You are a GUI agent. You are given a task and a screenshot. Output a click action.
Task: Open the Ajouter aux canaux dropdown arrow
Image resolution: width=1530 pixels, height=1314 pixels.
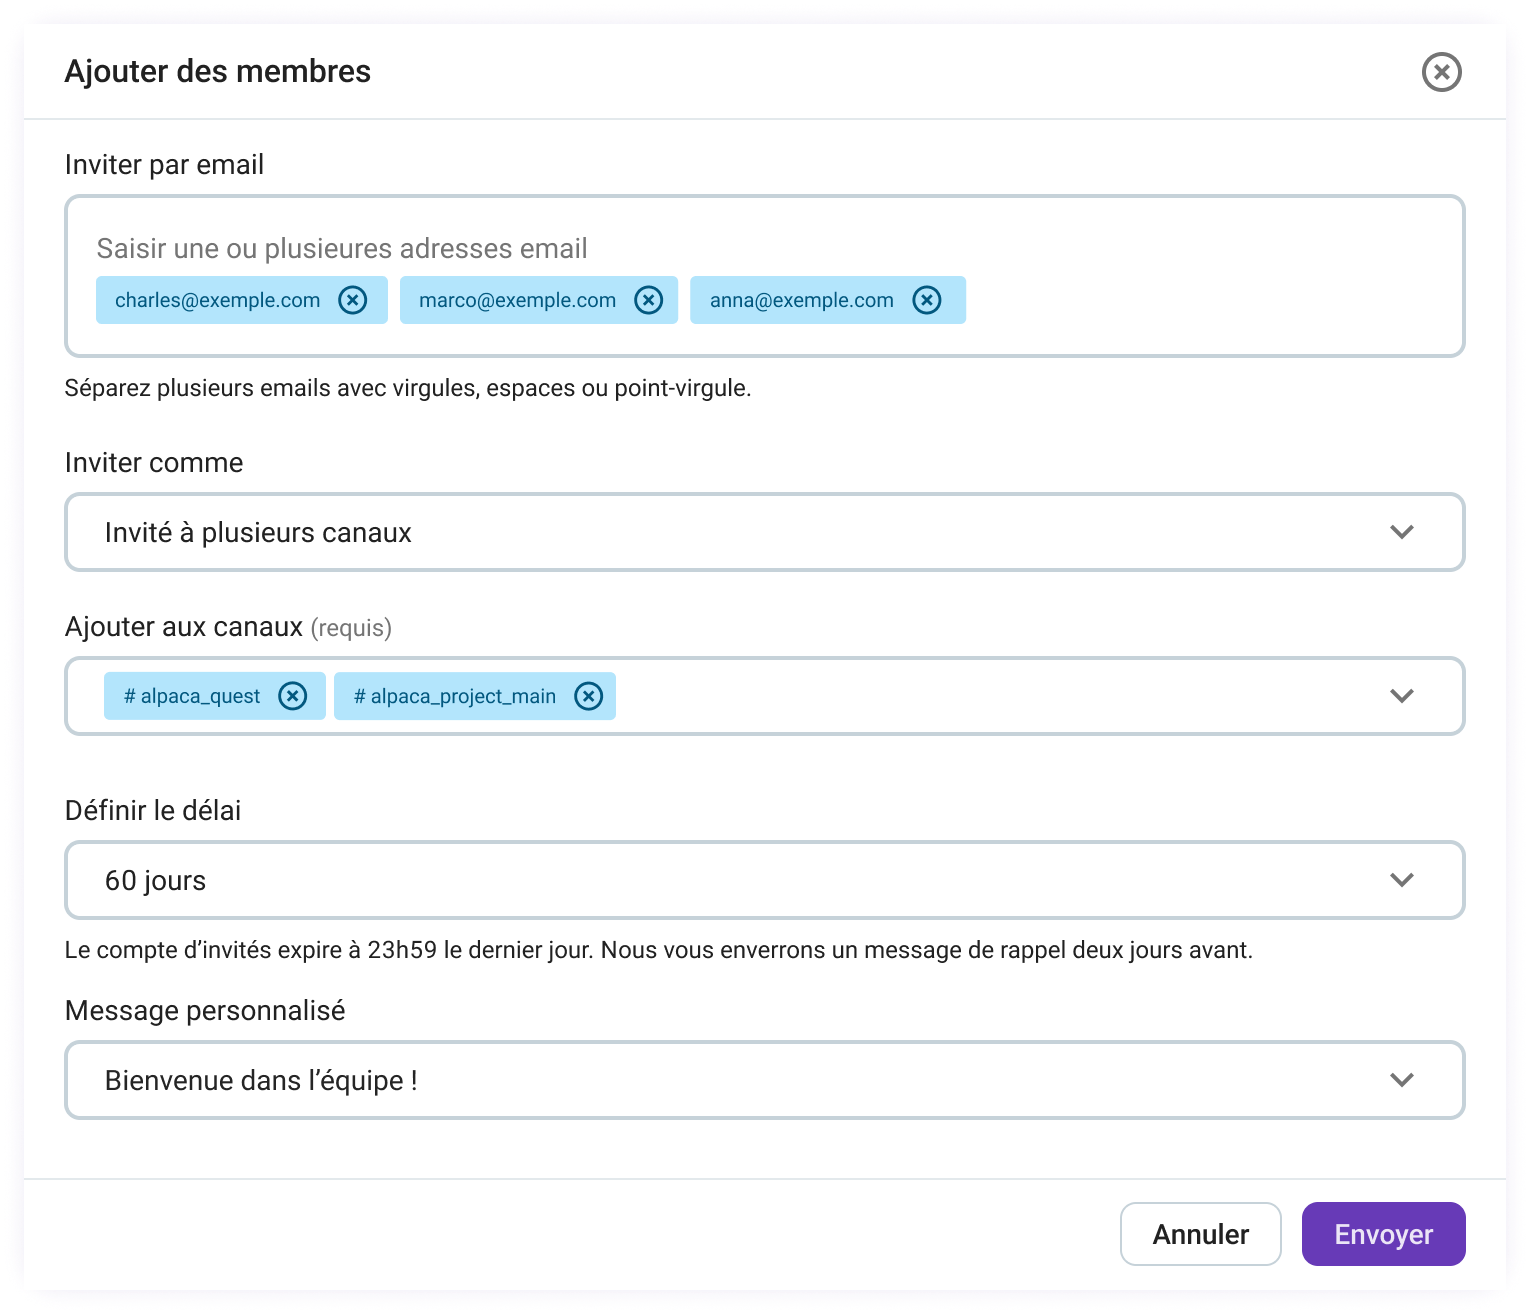1402,696
